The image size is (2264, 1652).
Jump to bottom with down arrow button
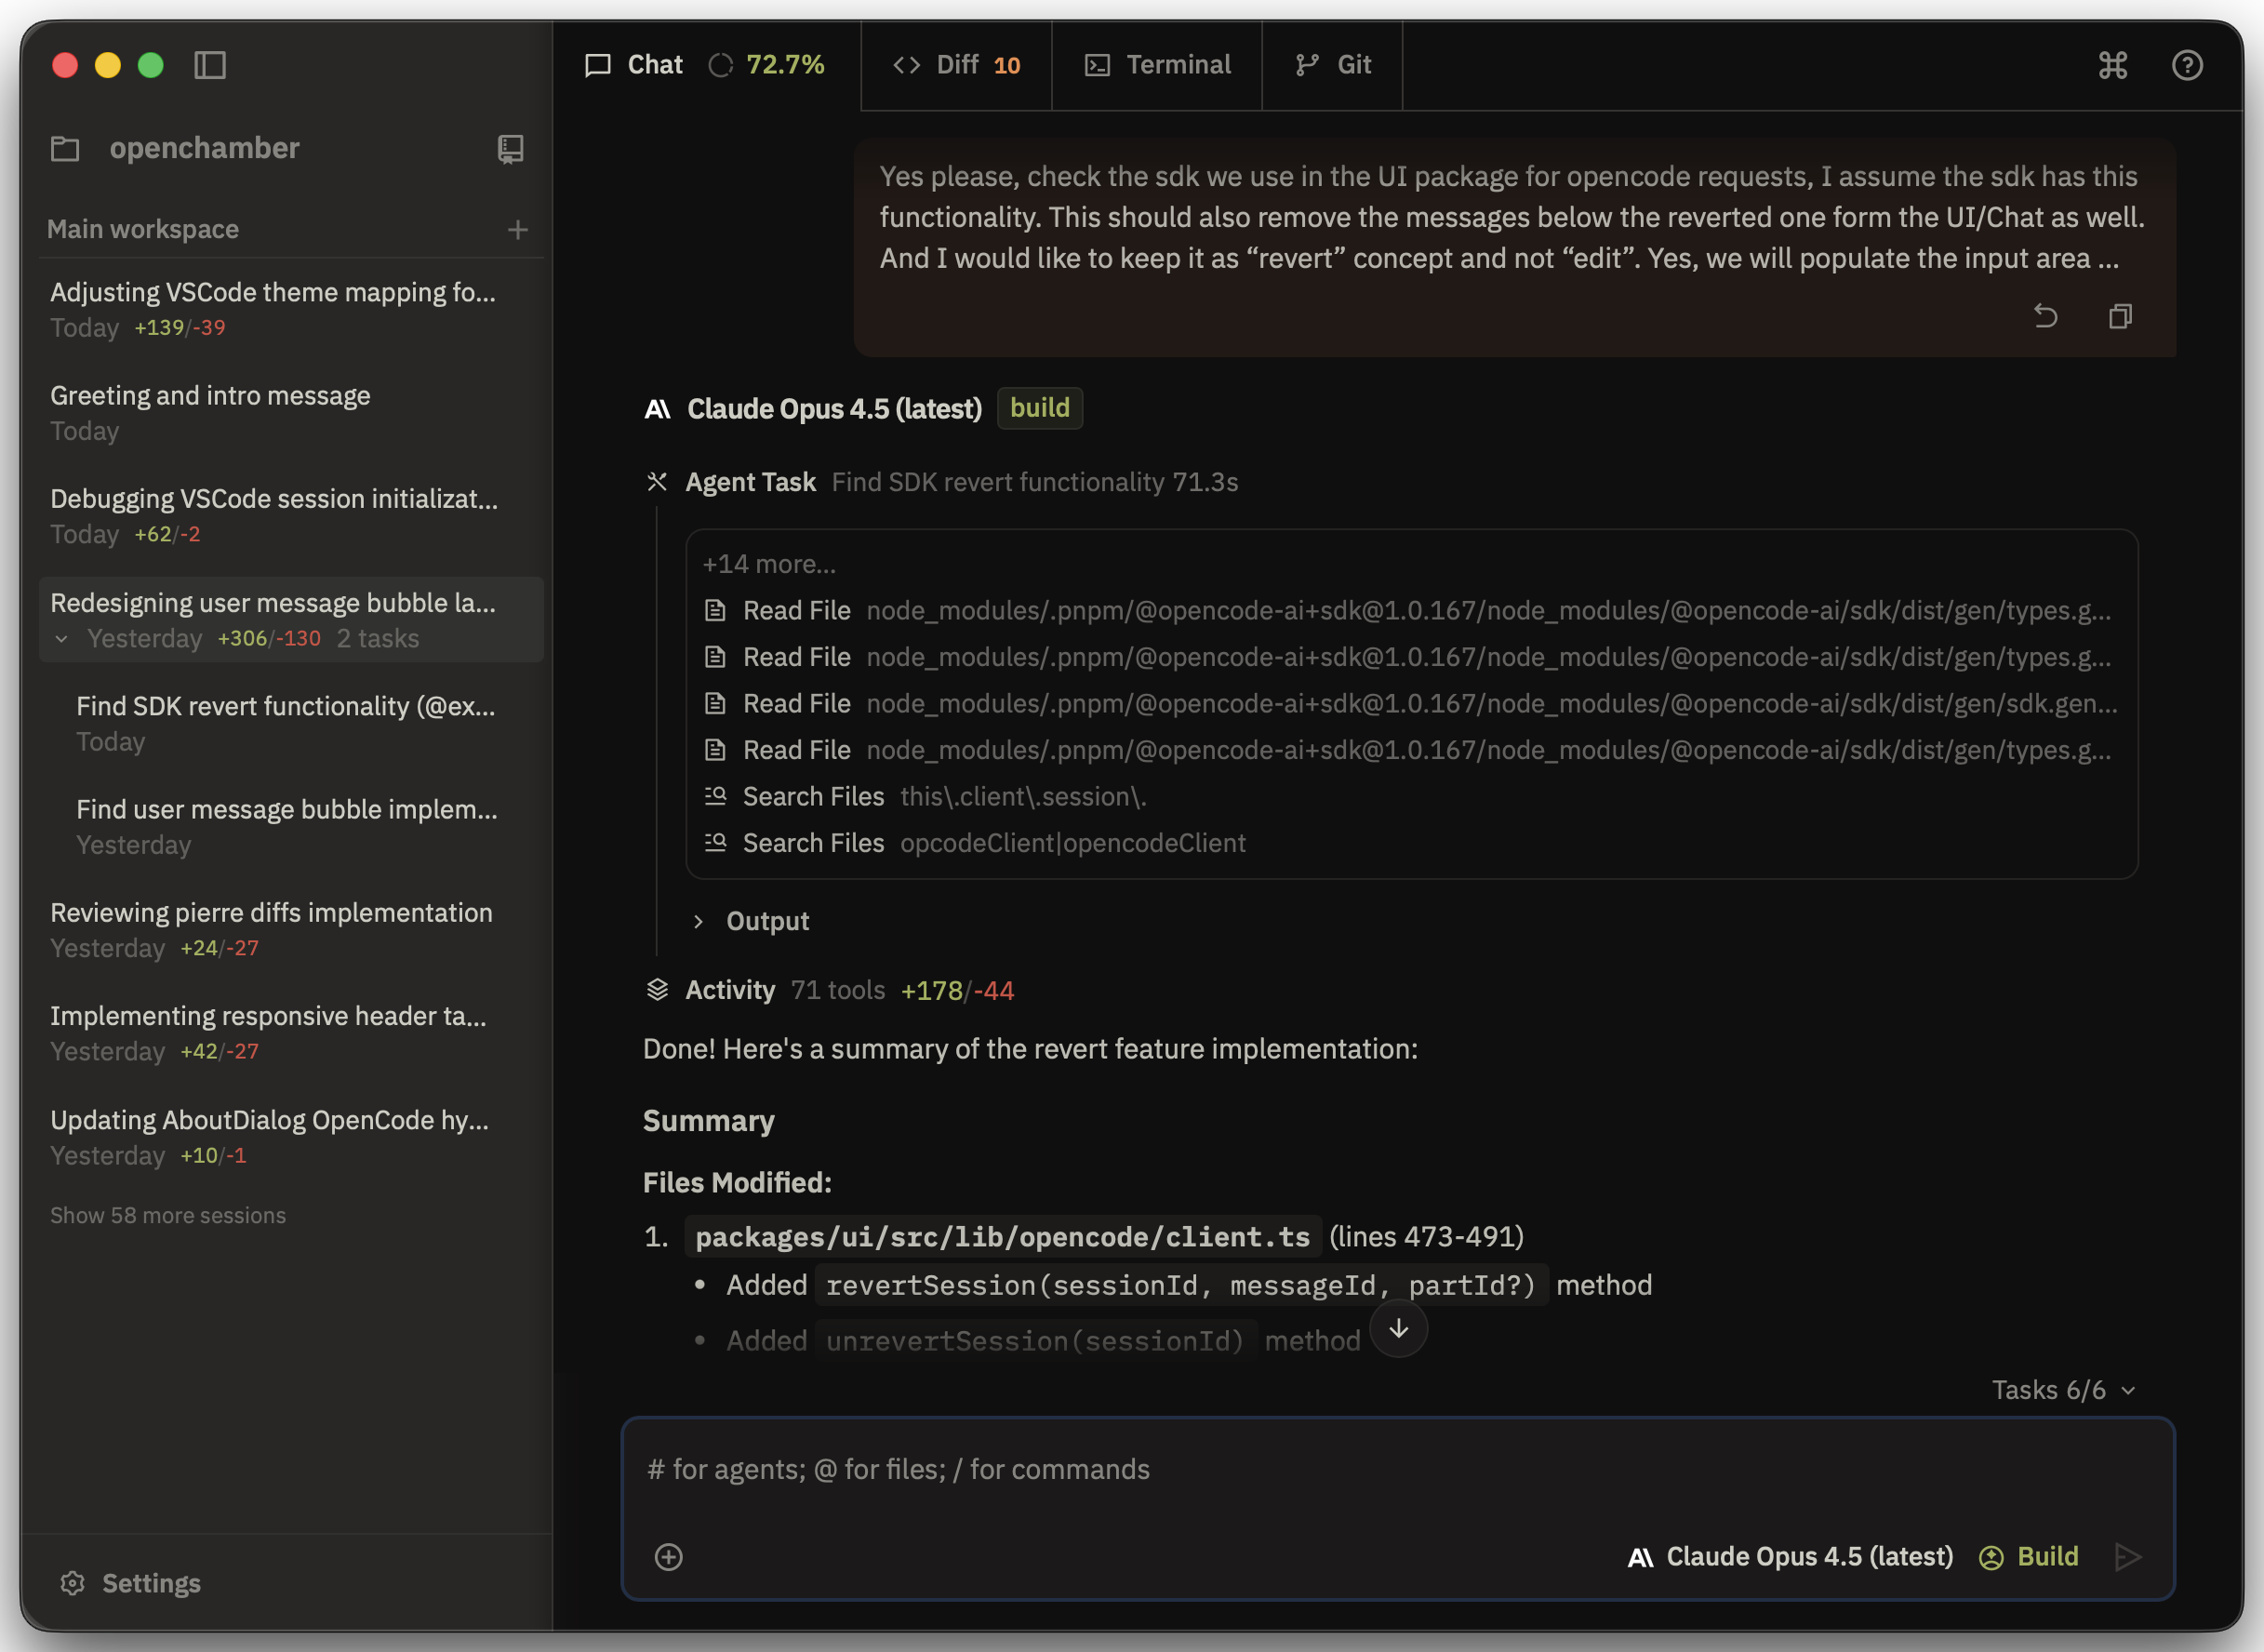1398,1329
